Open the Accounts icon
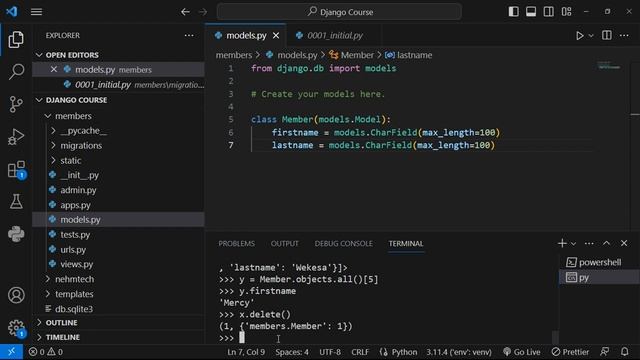Screen dimensions: 640x360 tap(16, 295)
